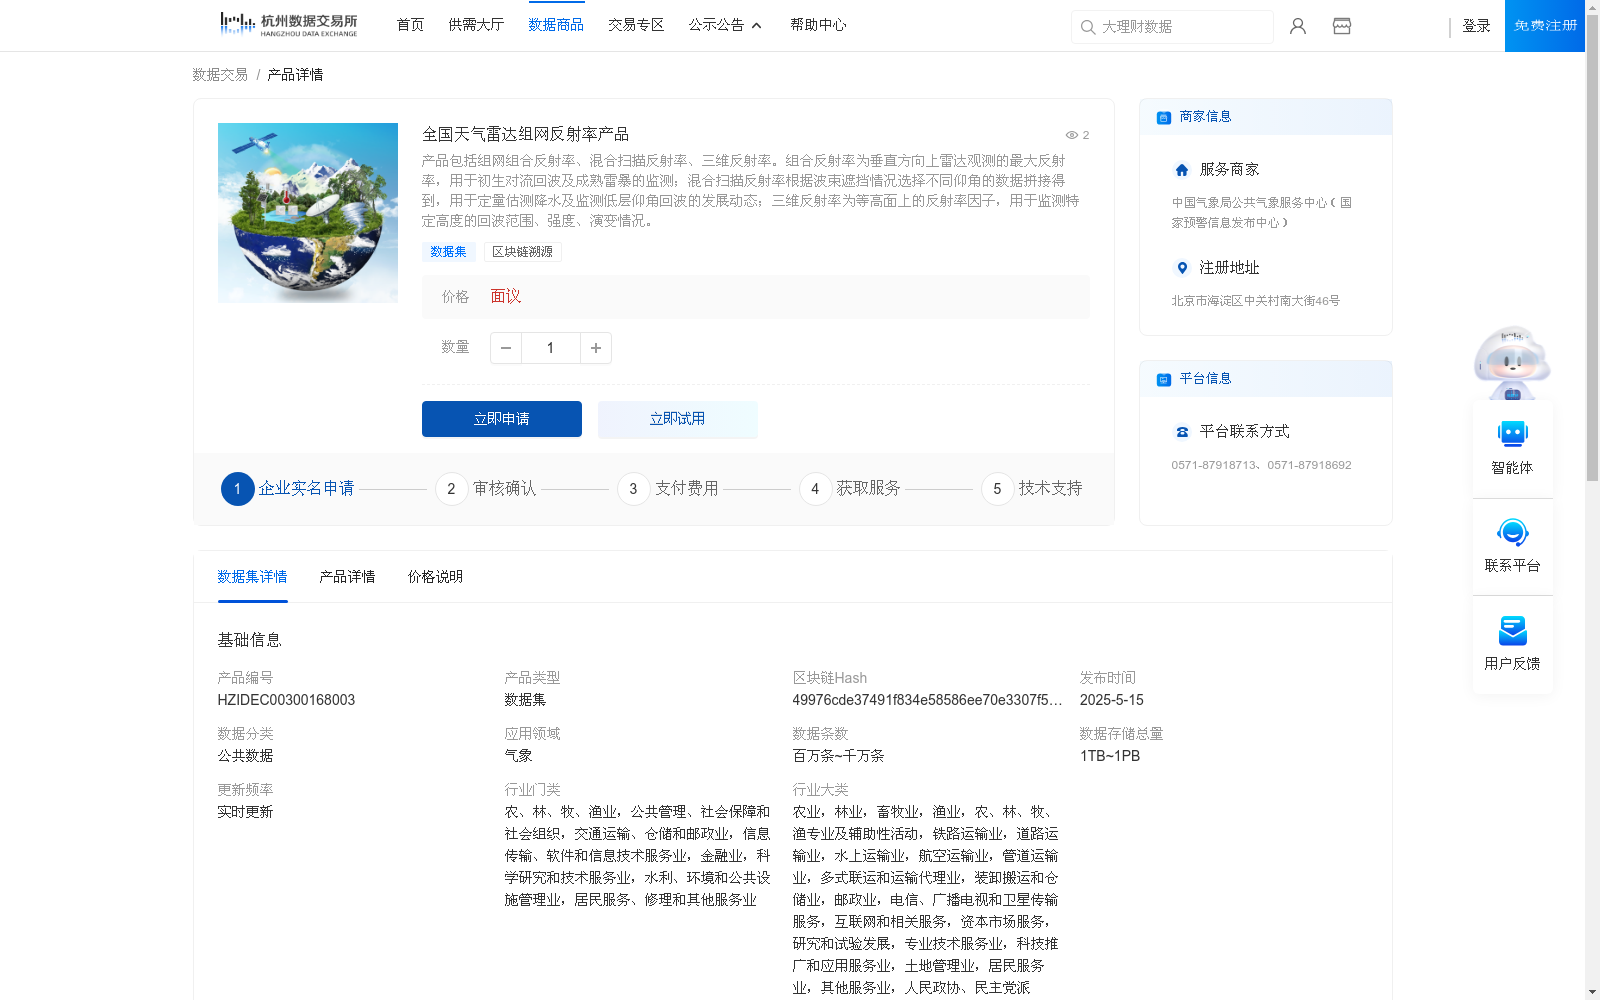
Task: Switch to the 价格说明 tab
Action: [433, 577]
